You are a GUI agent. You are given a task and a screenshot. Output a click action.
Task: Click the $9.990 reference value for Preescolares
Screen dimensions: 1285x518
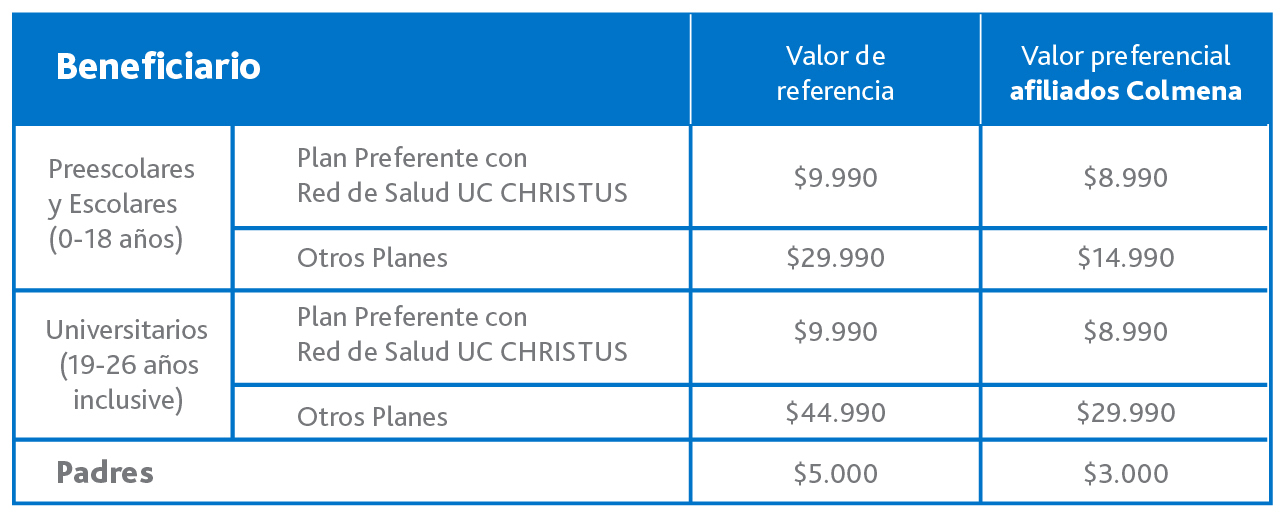click(835, 178)
